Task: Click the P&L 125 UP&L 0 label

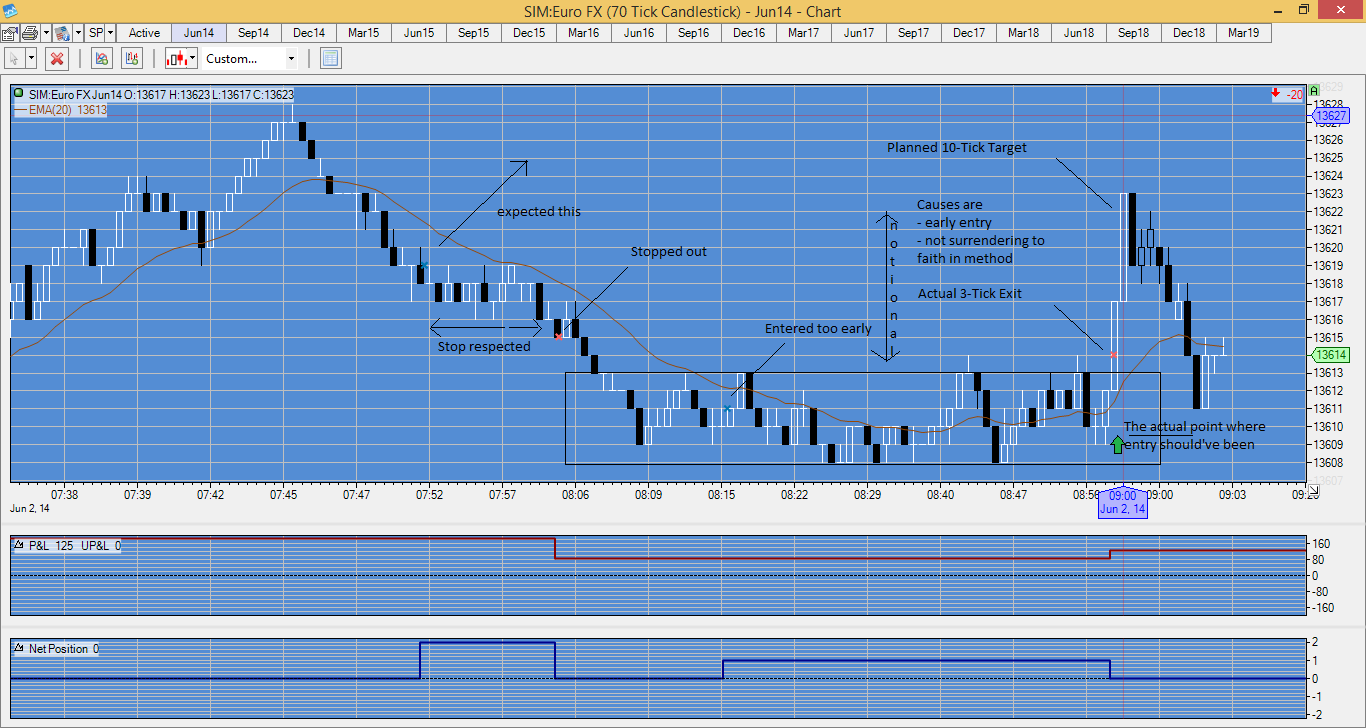Action: click(73, 545)
